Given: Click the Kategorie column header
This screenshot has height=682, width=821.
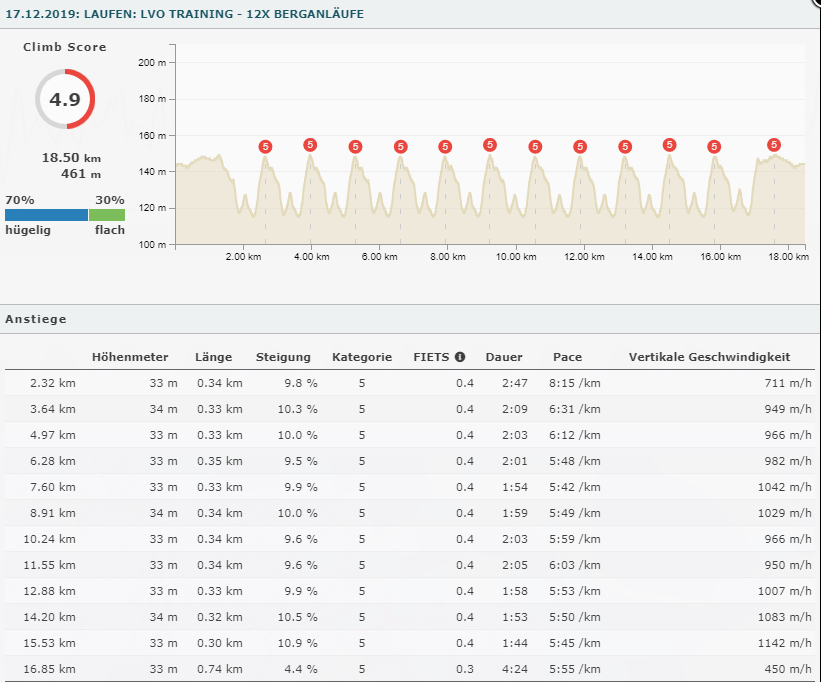Looking at the screenshot, I should click(361, 357).
